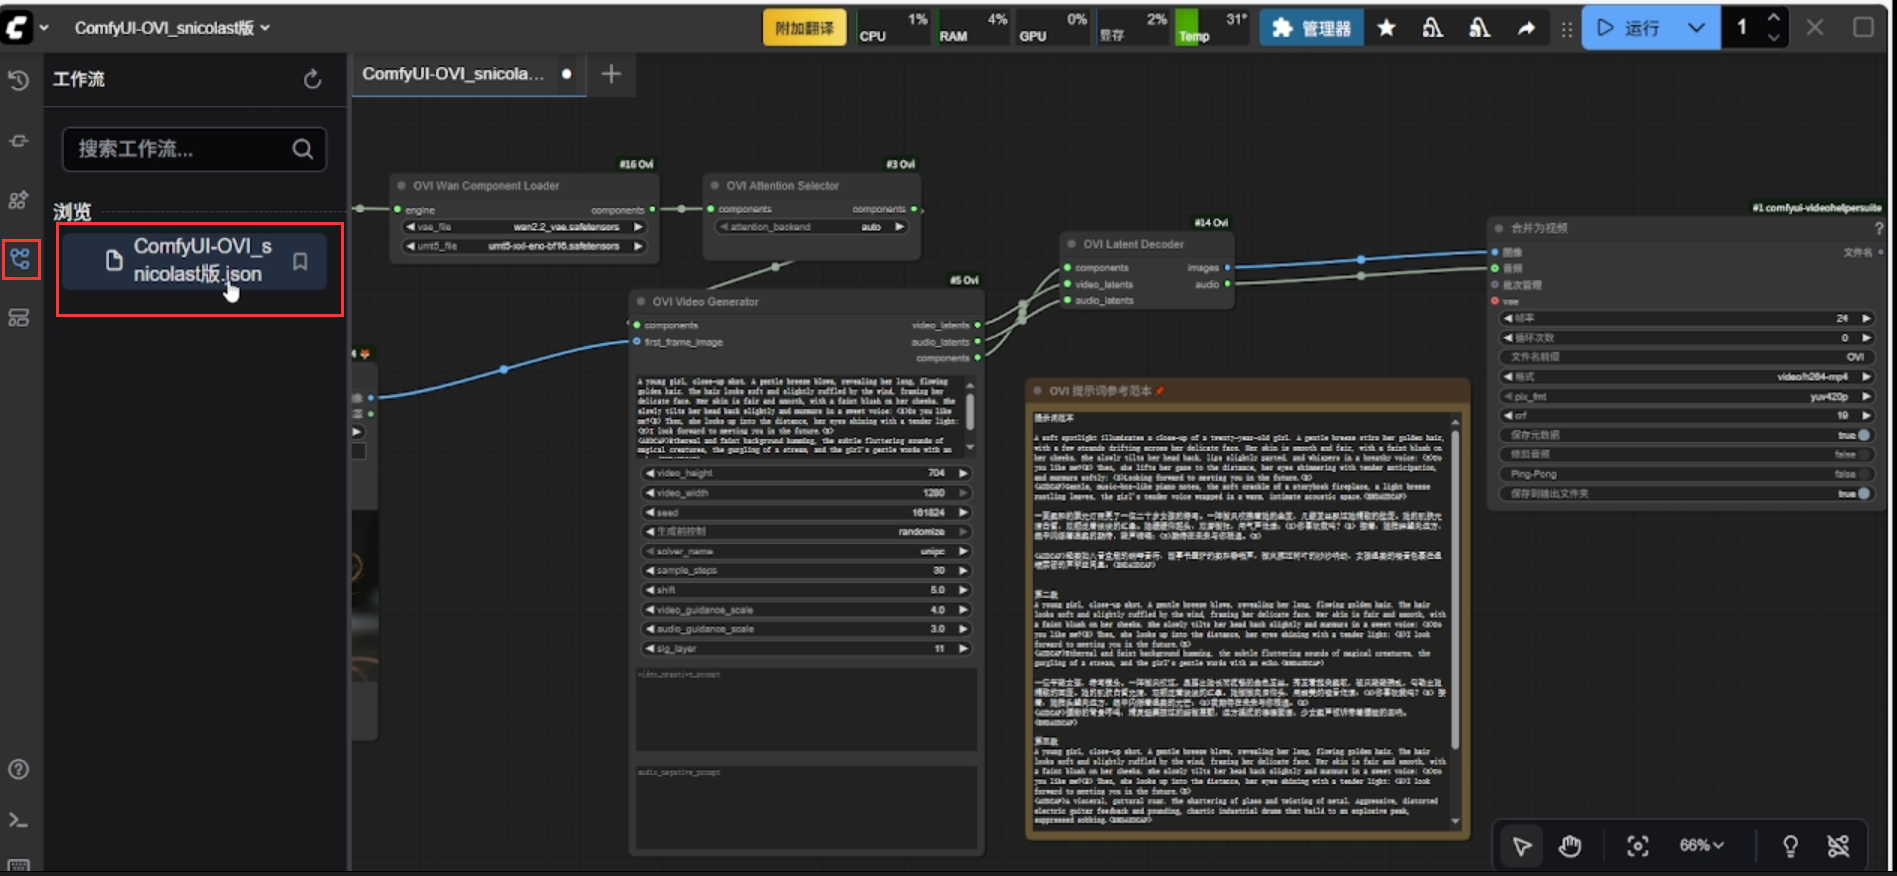Expand the 运行 button dropdown arrow
The width and height of the screenshot is (1897, 876).
1696,28
